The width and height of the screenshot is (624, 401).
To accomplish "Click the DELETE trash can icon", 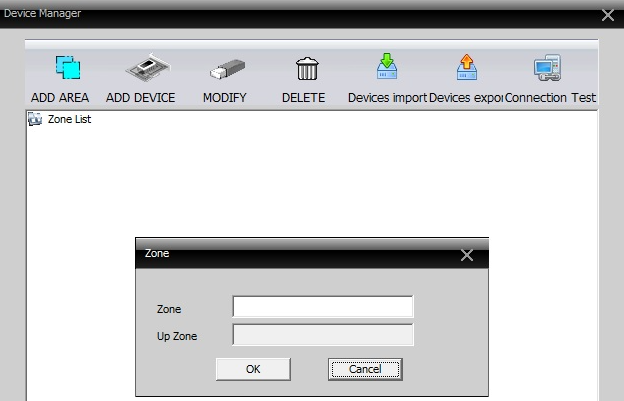I will coord(304,69).
